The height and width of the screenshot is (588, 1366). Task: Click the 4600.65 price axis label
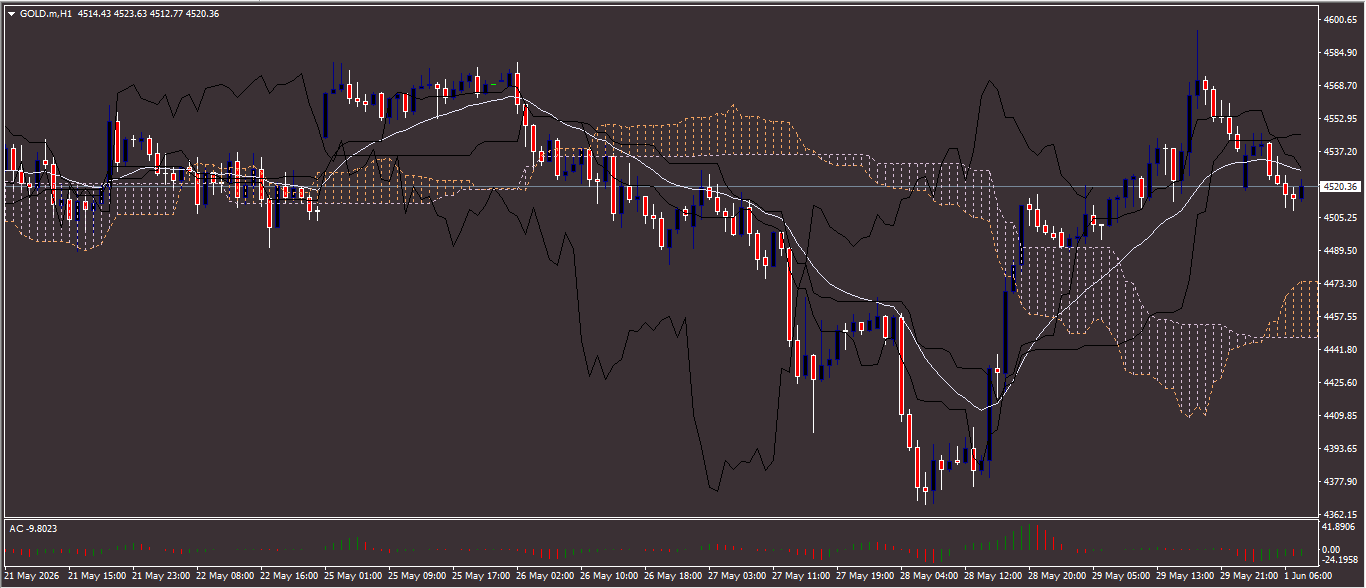(x=1339, y=20)
